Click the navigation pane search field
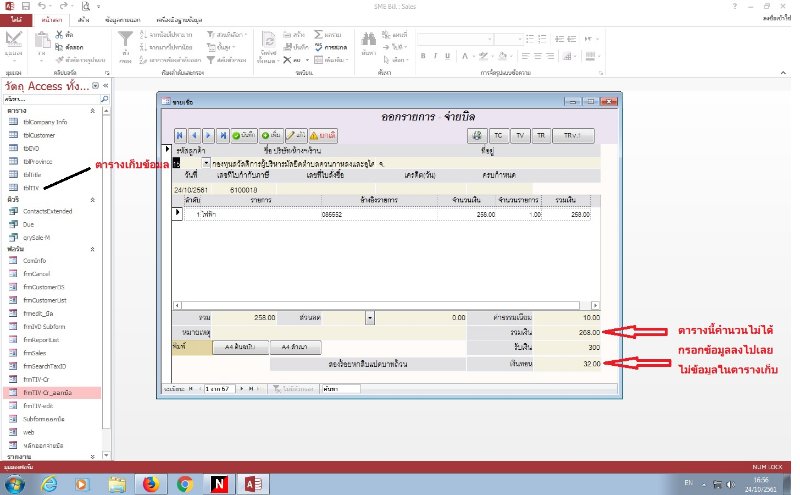The image size is (800, 495). click(x=50, y=100)
